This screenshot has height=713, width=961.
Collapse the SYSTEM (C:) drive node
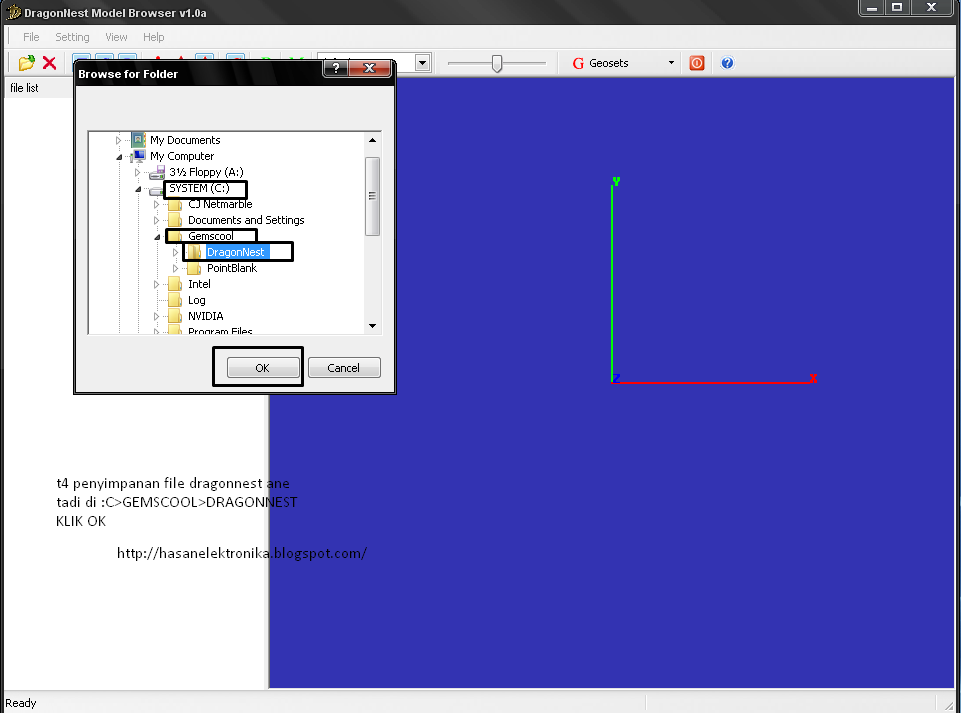point(139,189)
